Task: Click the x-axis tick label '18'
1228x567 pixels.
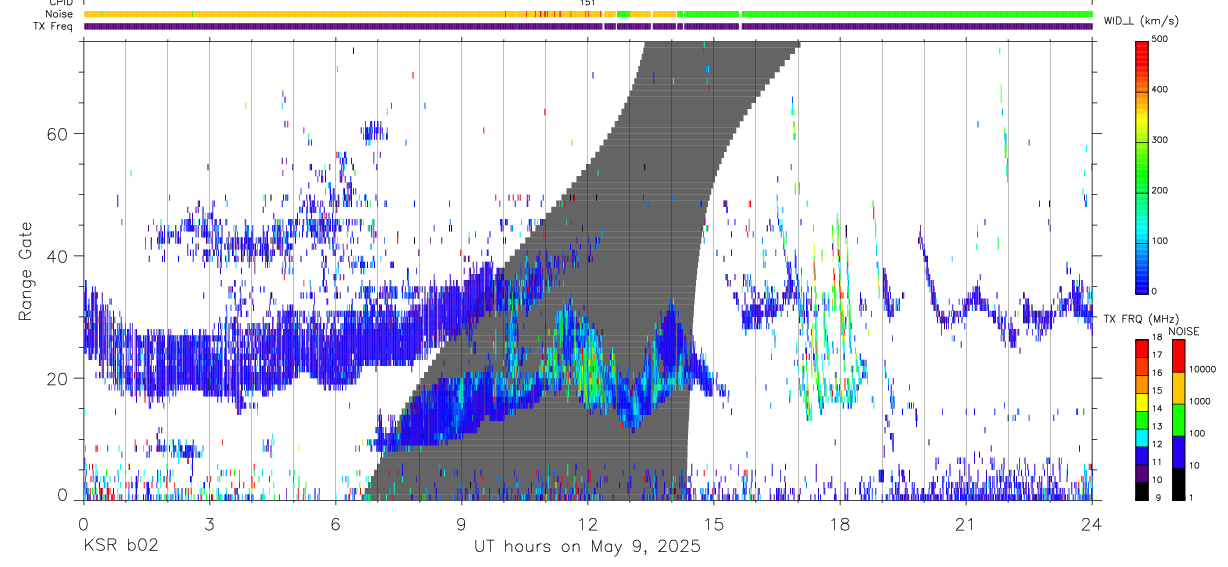Action: click(840, 524)
